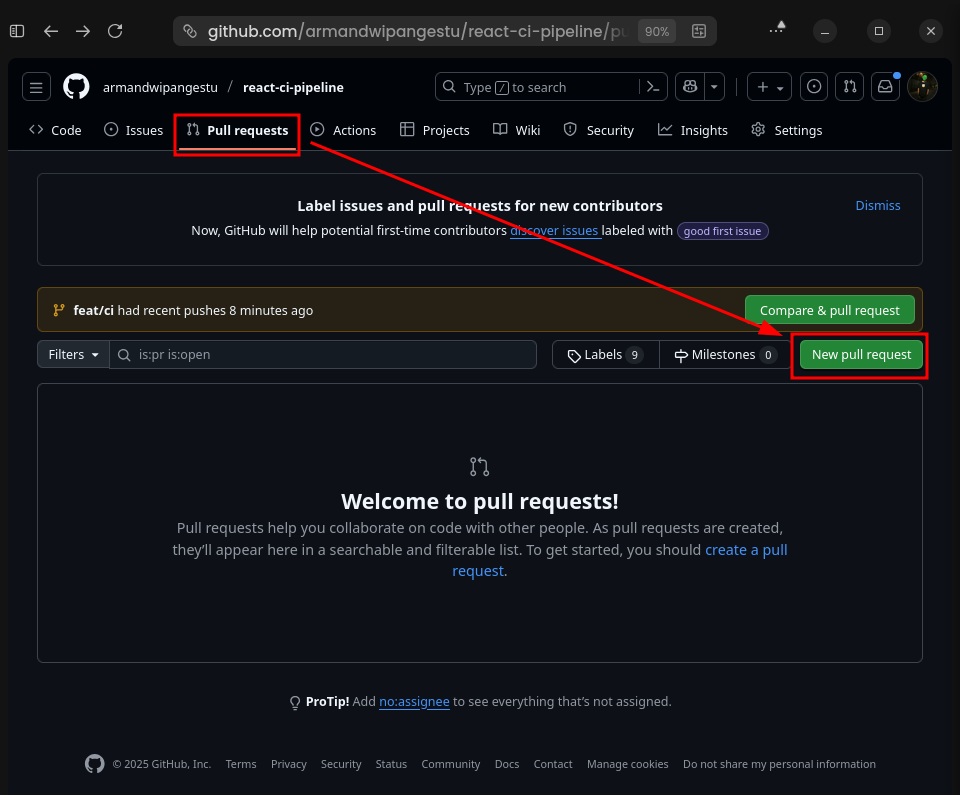Viewport: 960px width, 795px height.
Task: Expand the Copilot dropdown arrow
Action: pyautogui.click(x=714, y=87)
